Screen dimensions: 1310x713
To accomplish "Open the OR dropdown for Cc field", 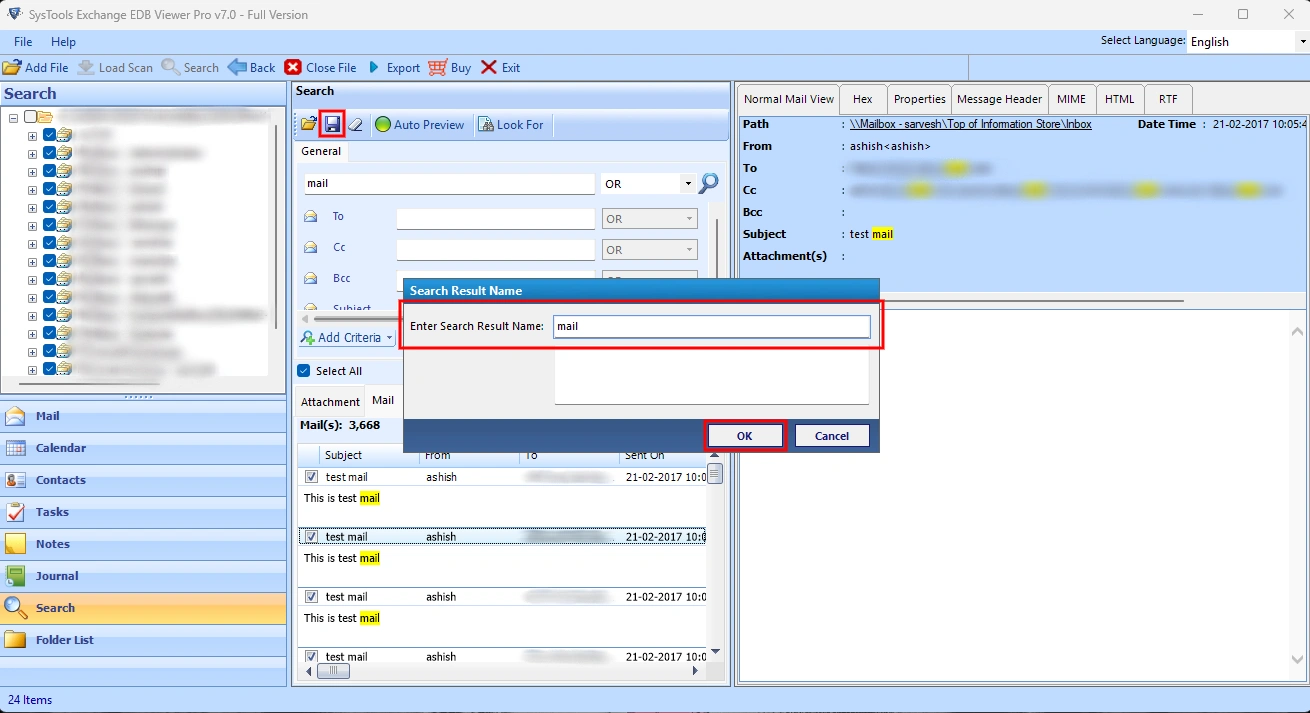I will (x=690, y=249).
